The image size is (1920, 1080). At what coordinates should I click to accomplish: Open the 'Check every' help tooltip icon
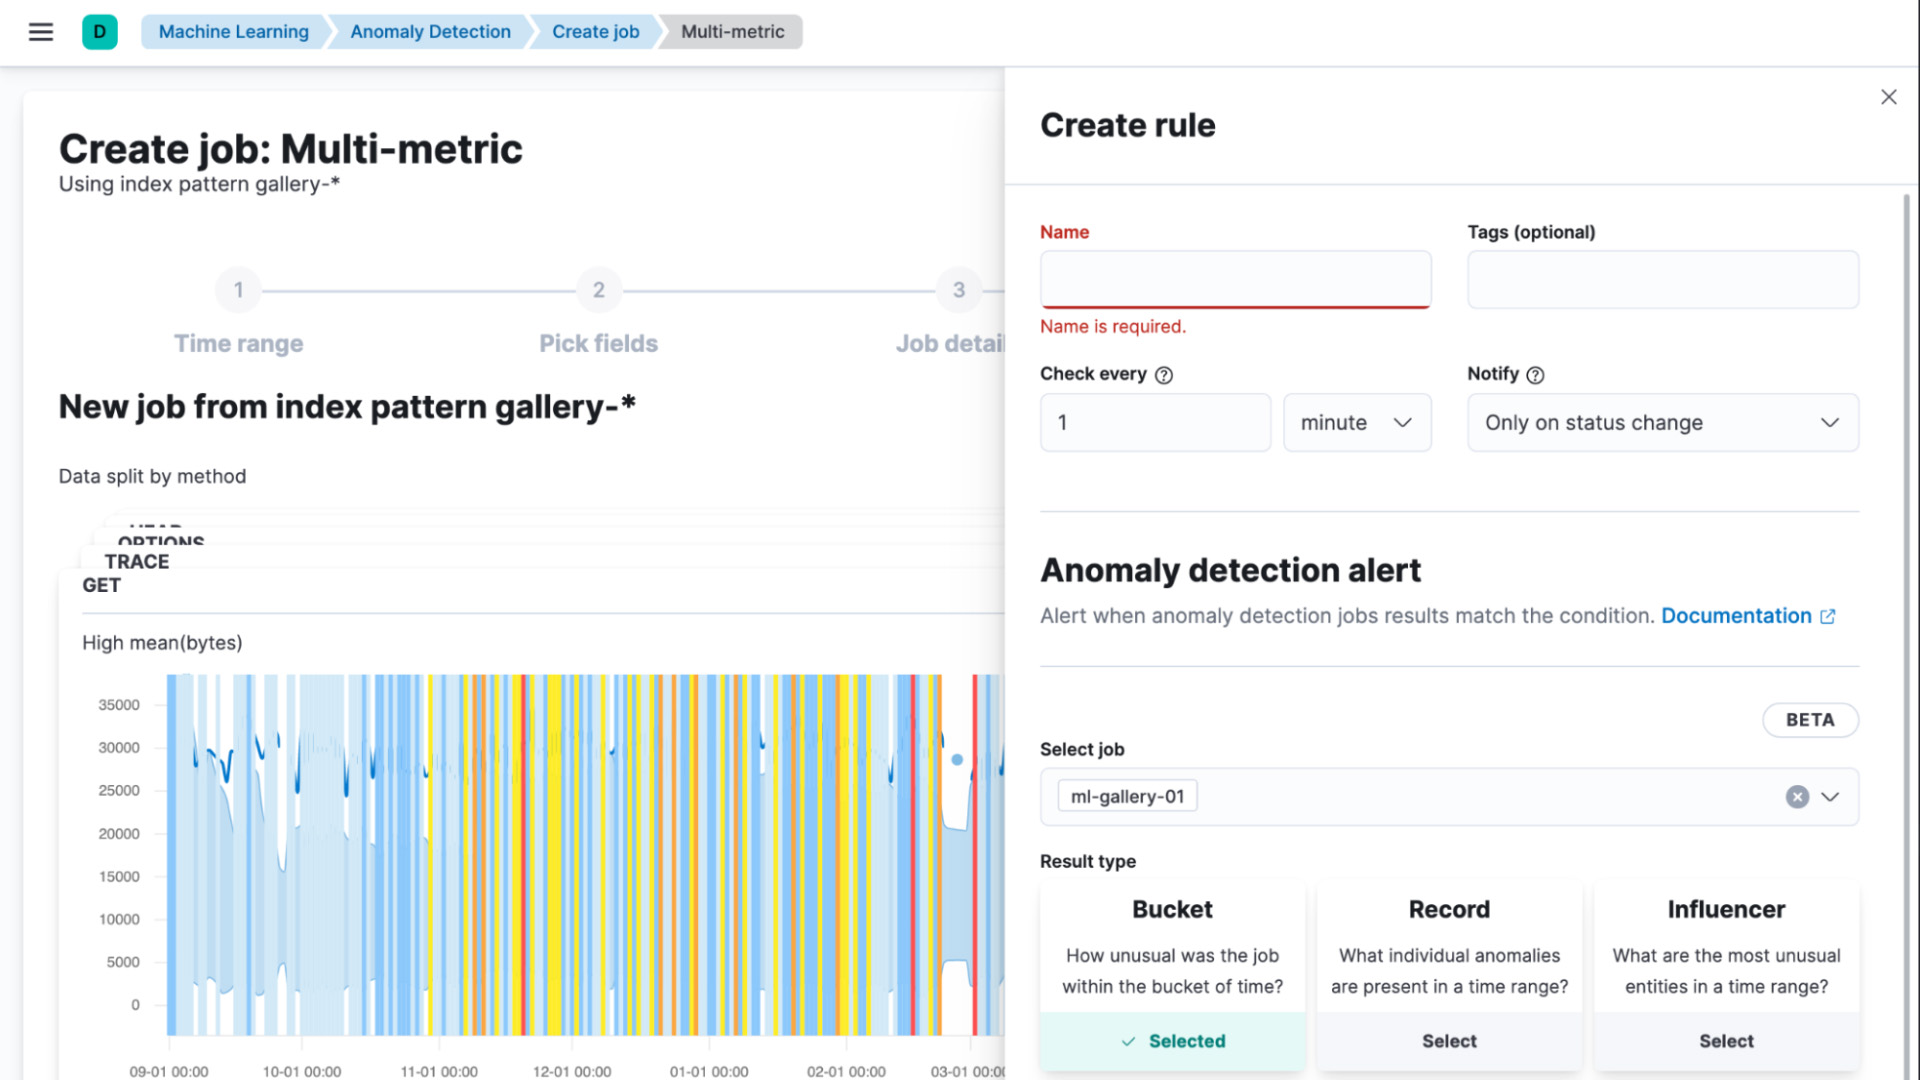tap(1163, 375)
